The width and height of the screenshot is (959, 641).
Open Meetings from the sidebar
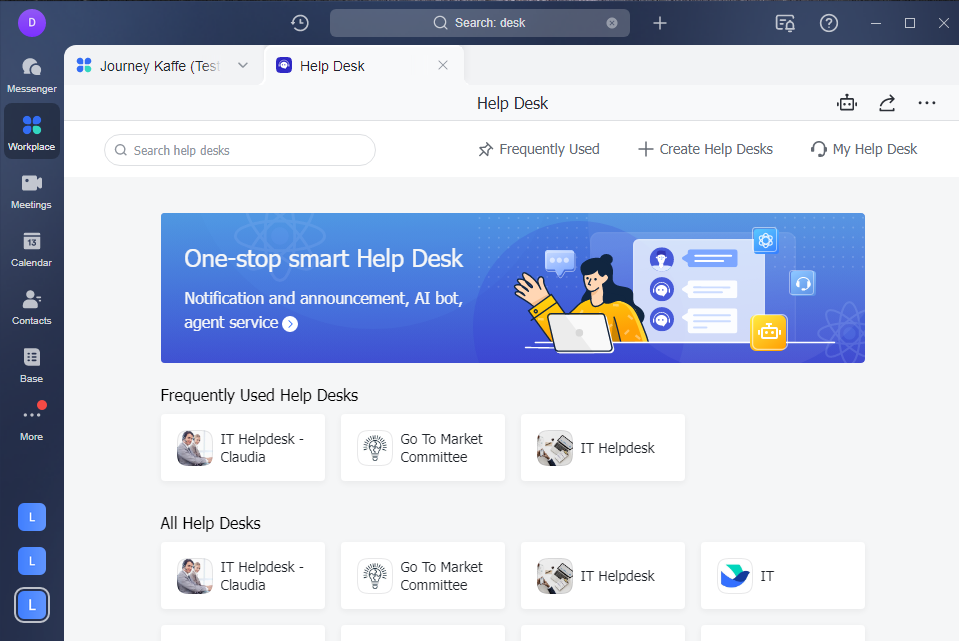point(31,190)
